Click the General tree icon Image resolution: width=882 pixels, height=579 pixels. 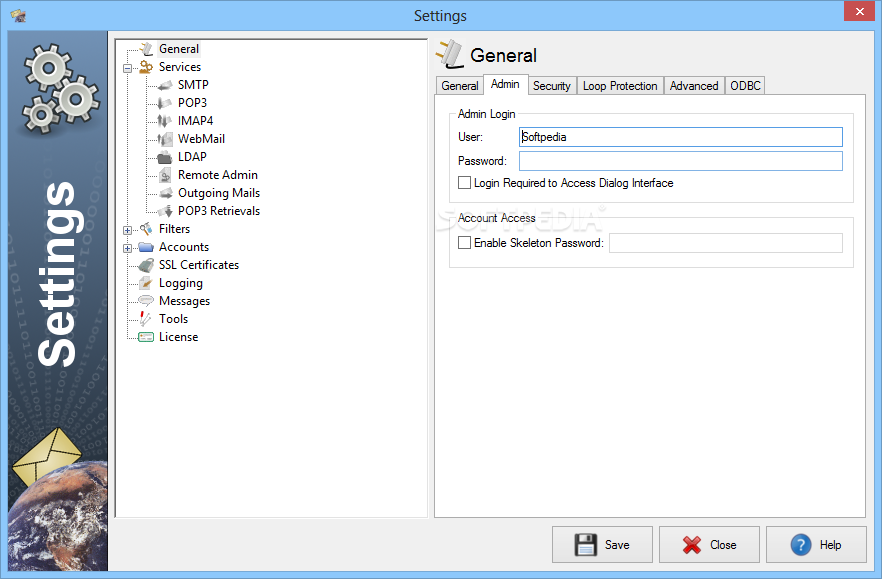coord(146,49)
